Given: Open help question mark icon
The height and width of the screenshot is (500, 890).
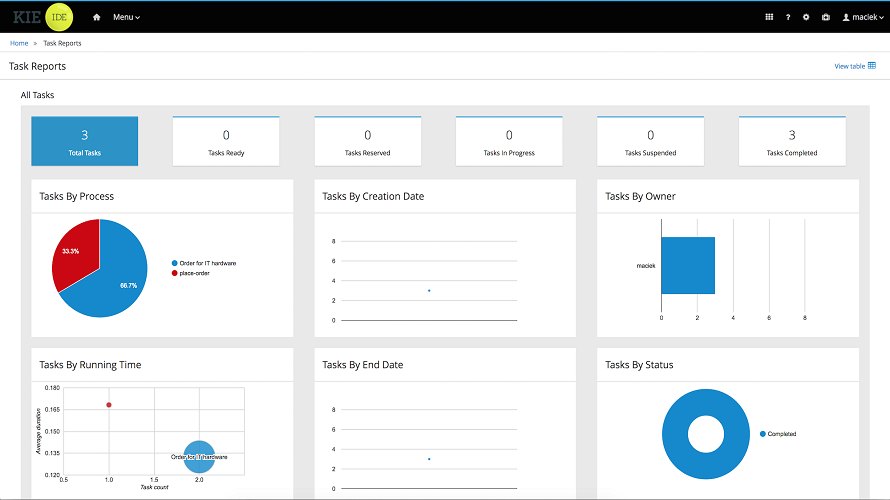Looking at the screenshot, I should 788,17.
